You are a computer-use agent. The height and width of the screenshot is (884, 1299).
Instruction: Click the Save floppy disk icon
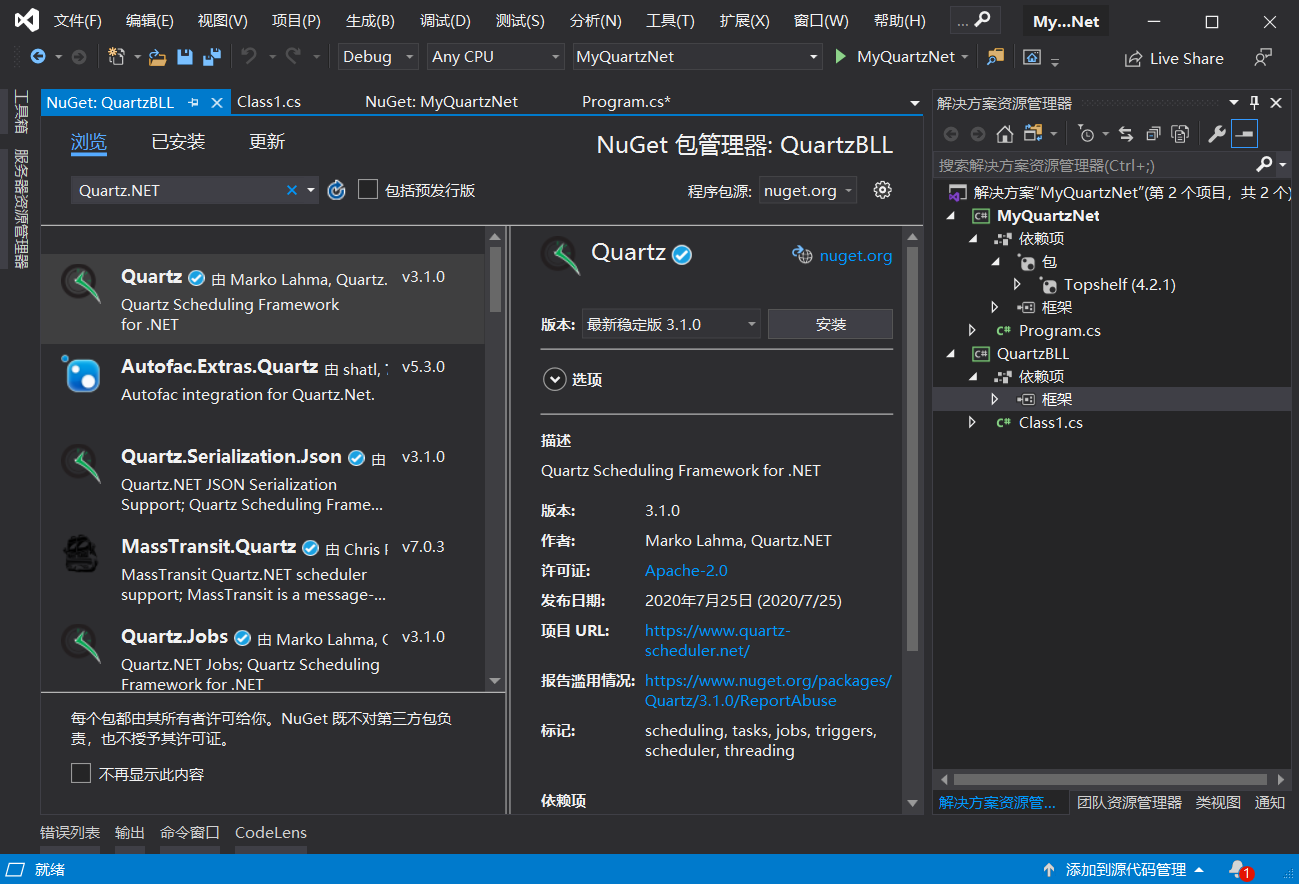pyautogui.click(x=185, y=57)
